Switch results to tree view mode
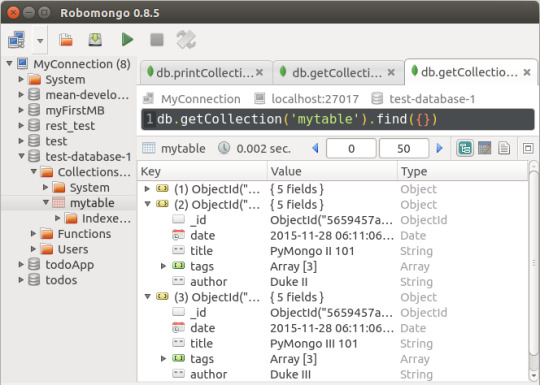 (x=465, y=149)
